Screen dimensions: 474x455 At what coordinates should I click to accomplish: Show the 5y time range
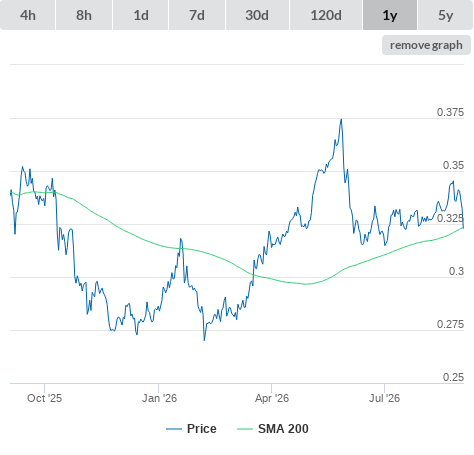click(446, 15)
